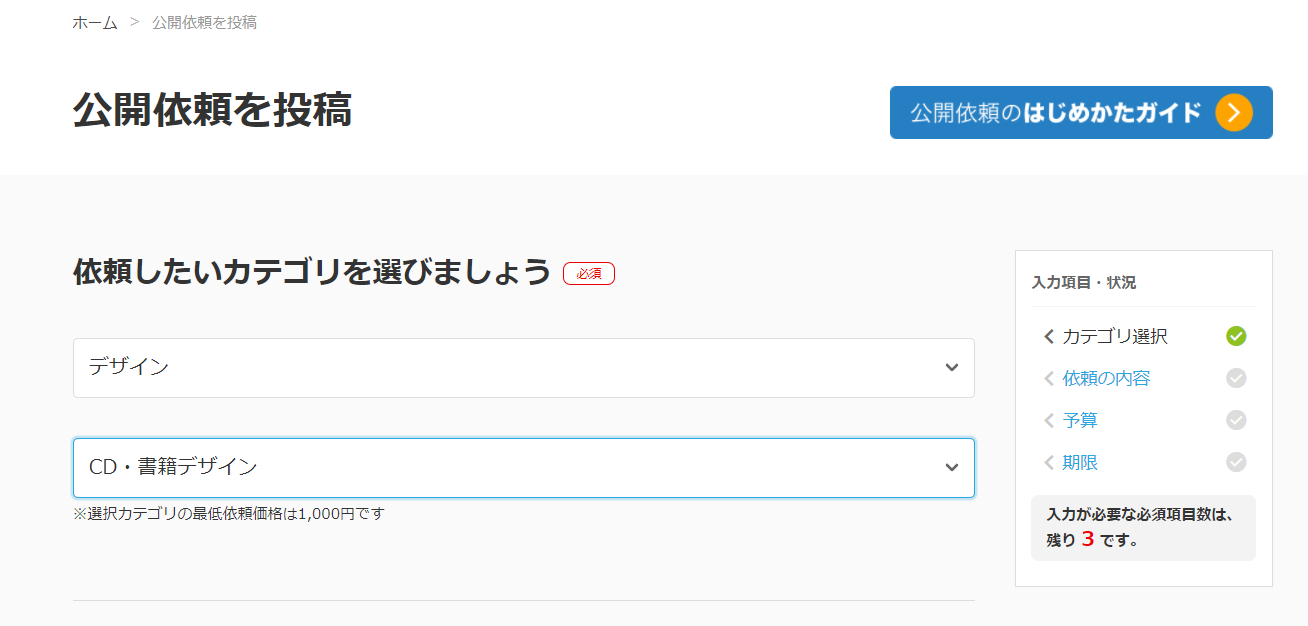Click dropdown arrow of CD・書籍デザイン box

click(952, 468)
